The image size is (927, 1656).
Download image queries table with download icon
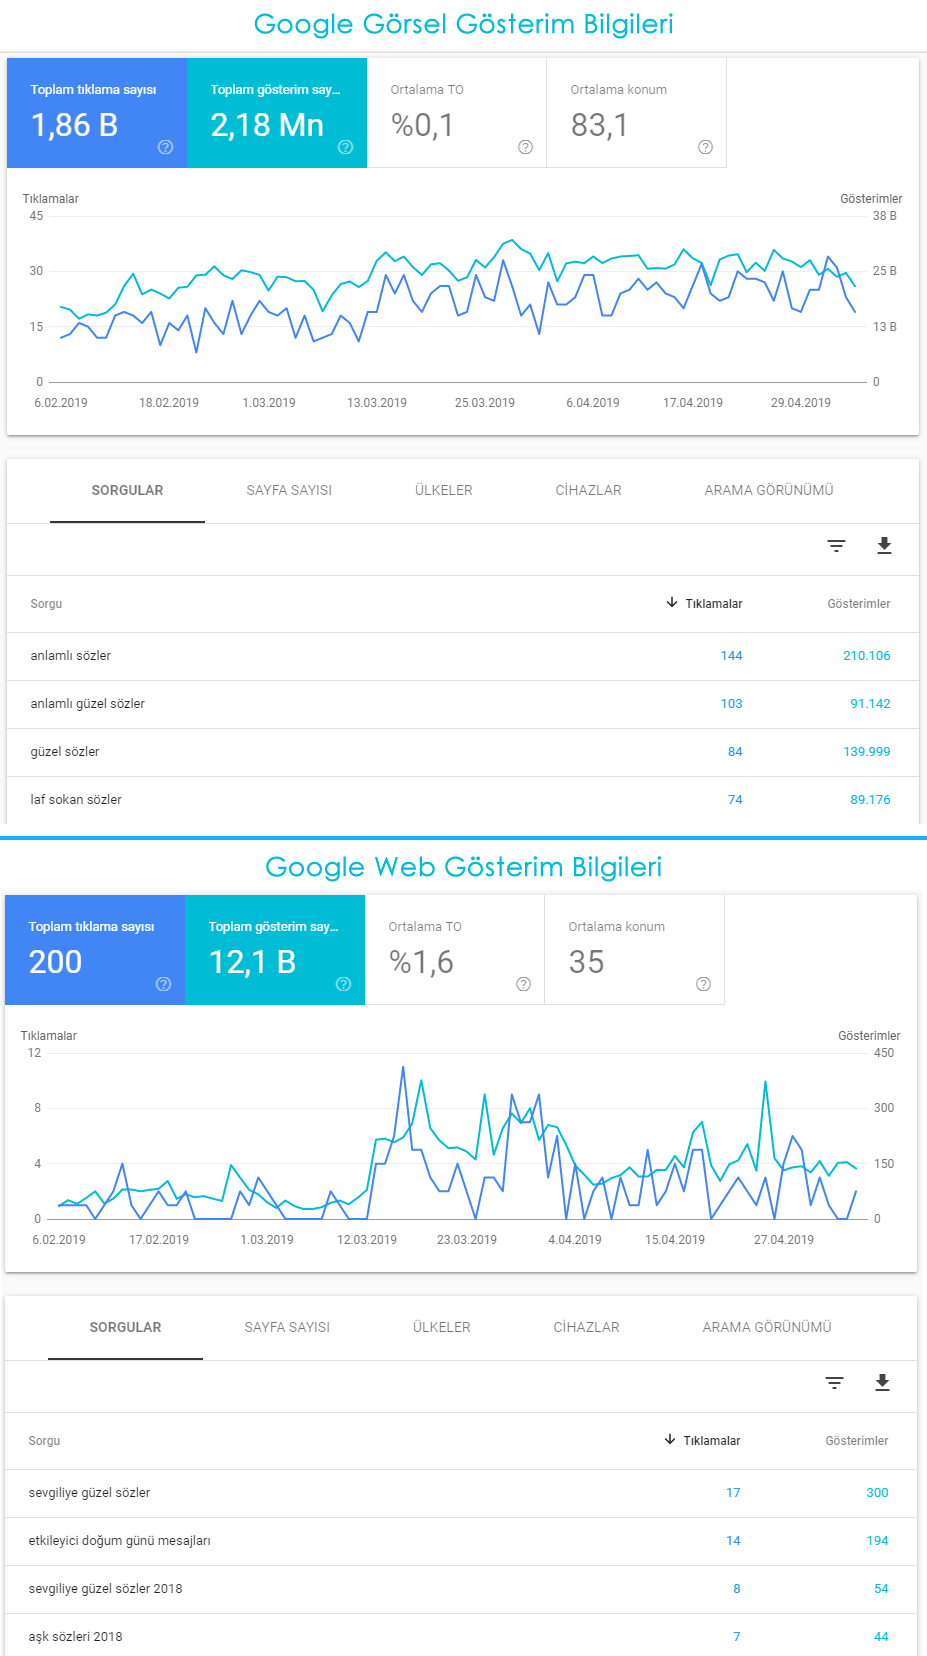[884, 545]
